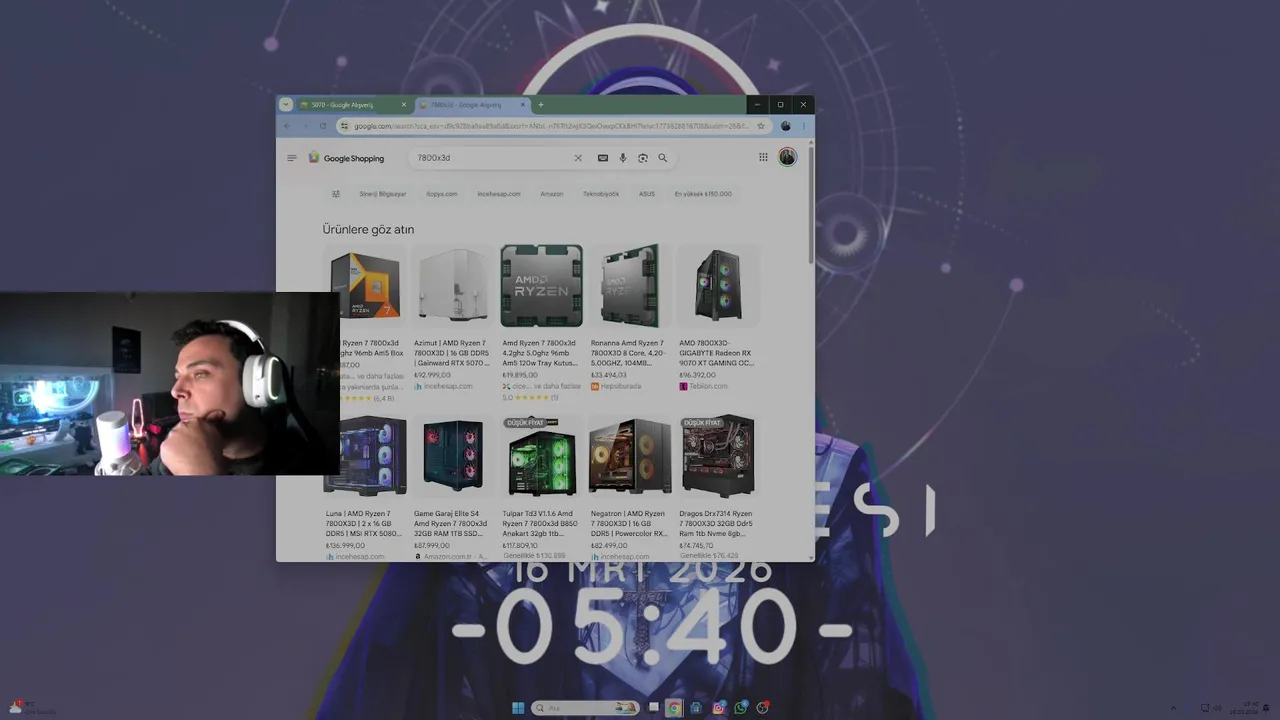Open 'Amd Ryzen 7 7800x3d 4.2ghz' tray listing
This screenshot has width=1280, height=720.
click(x=540, y=353)
